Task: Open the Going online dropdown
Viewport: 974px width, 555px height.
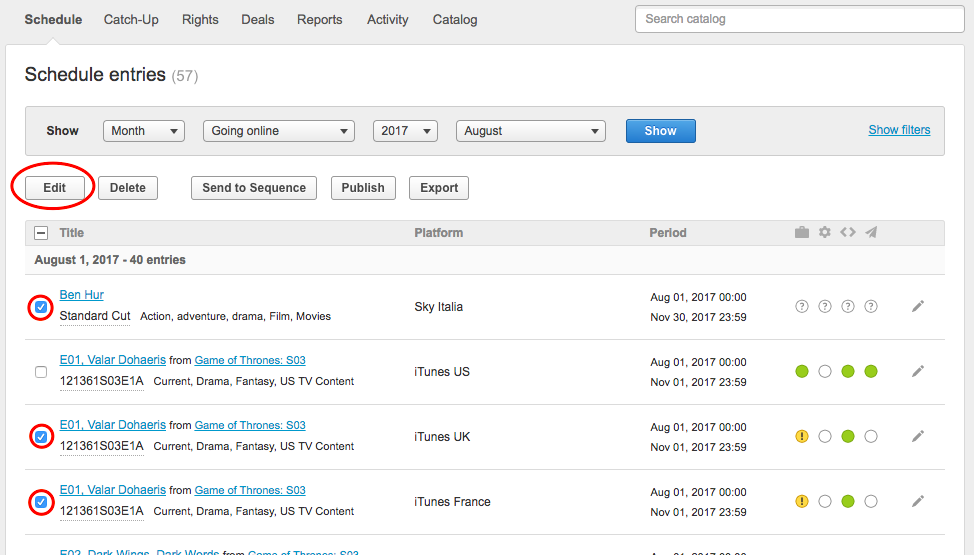Action: coord(278,131)
